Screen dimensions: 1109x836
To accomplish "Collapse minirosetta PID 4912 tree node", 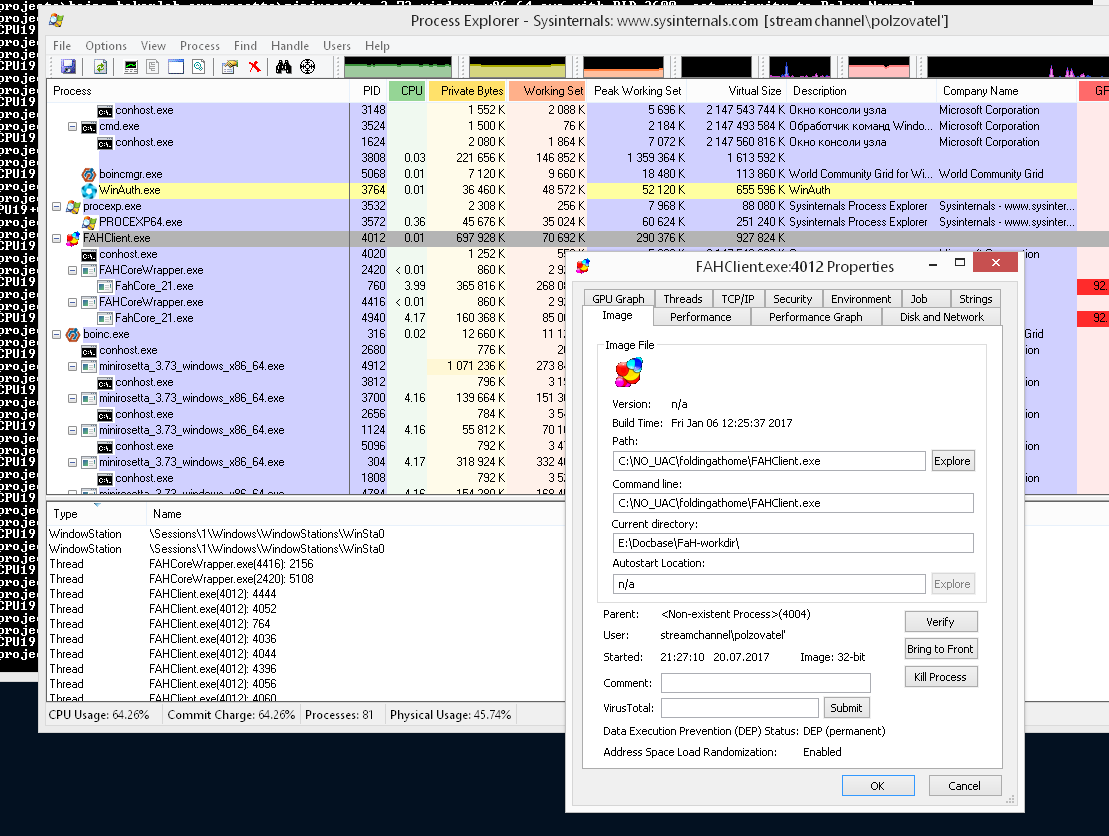I will tap(72, 366).
